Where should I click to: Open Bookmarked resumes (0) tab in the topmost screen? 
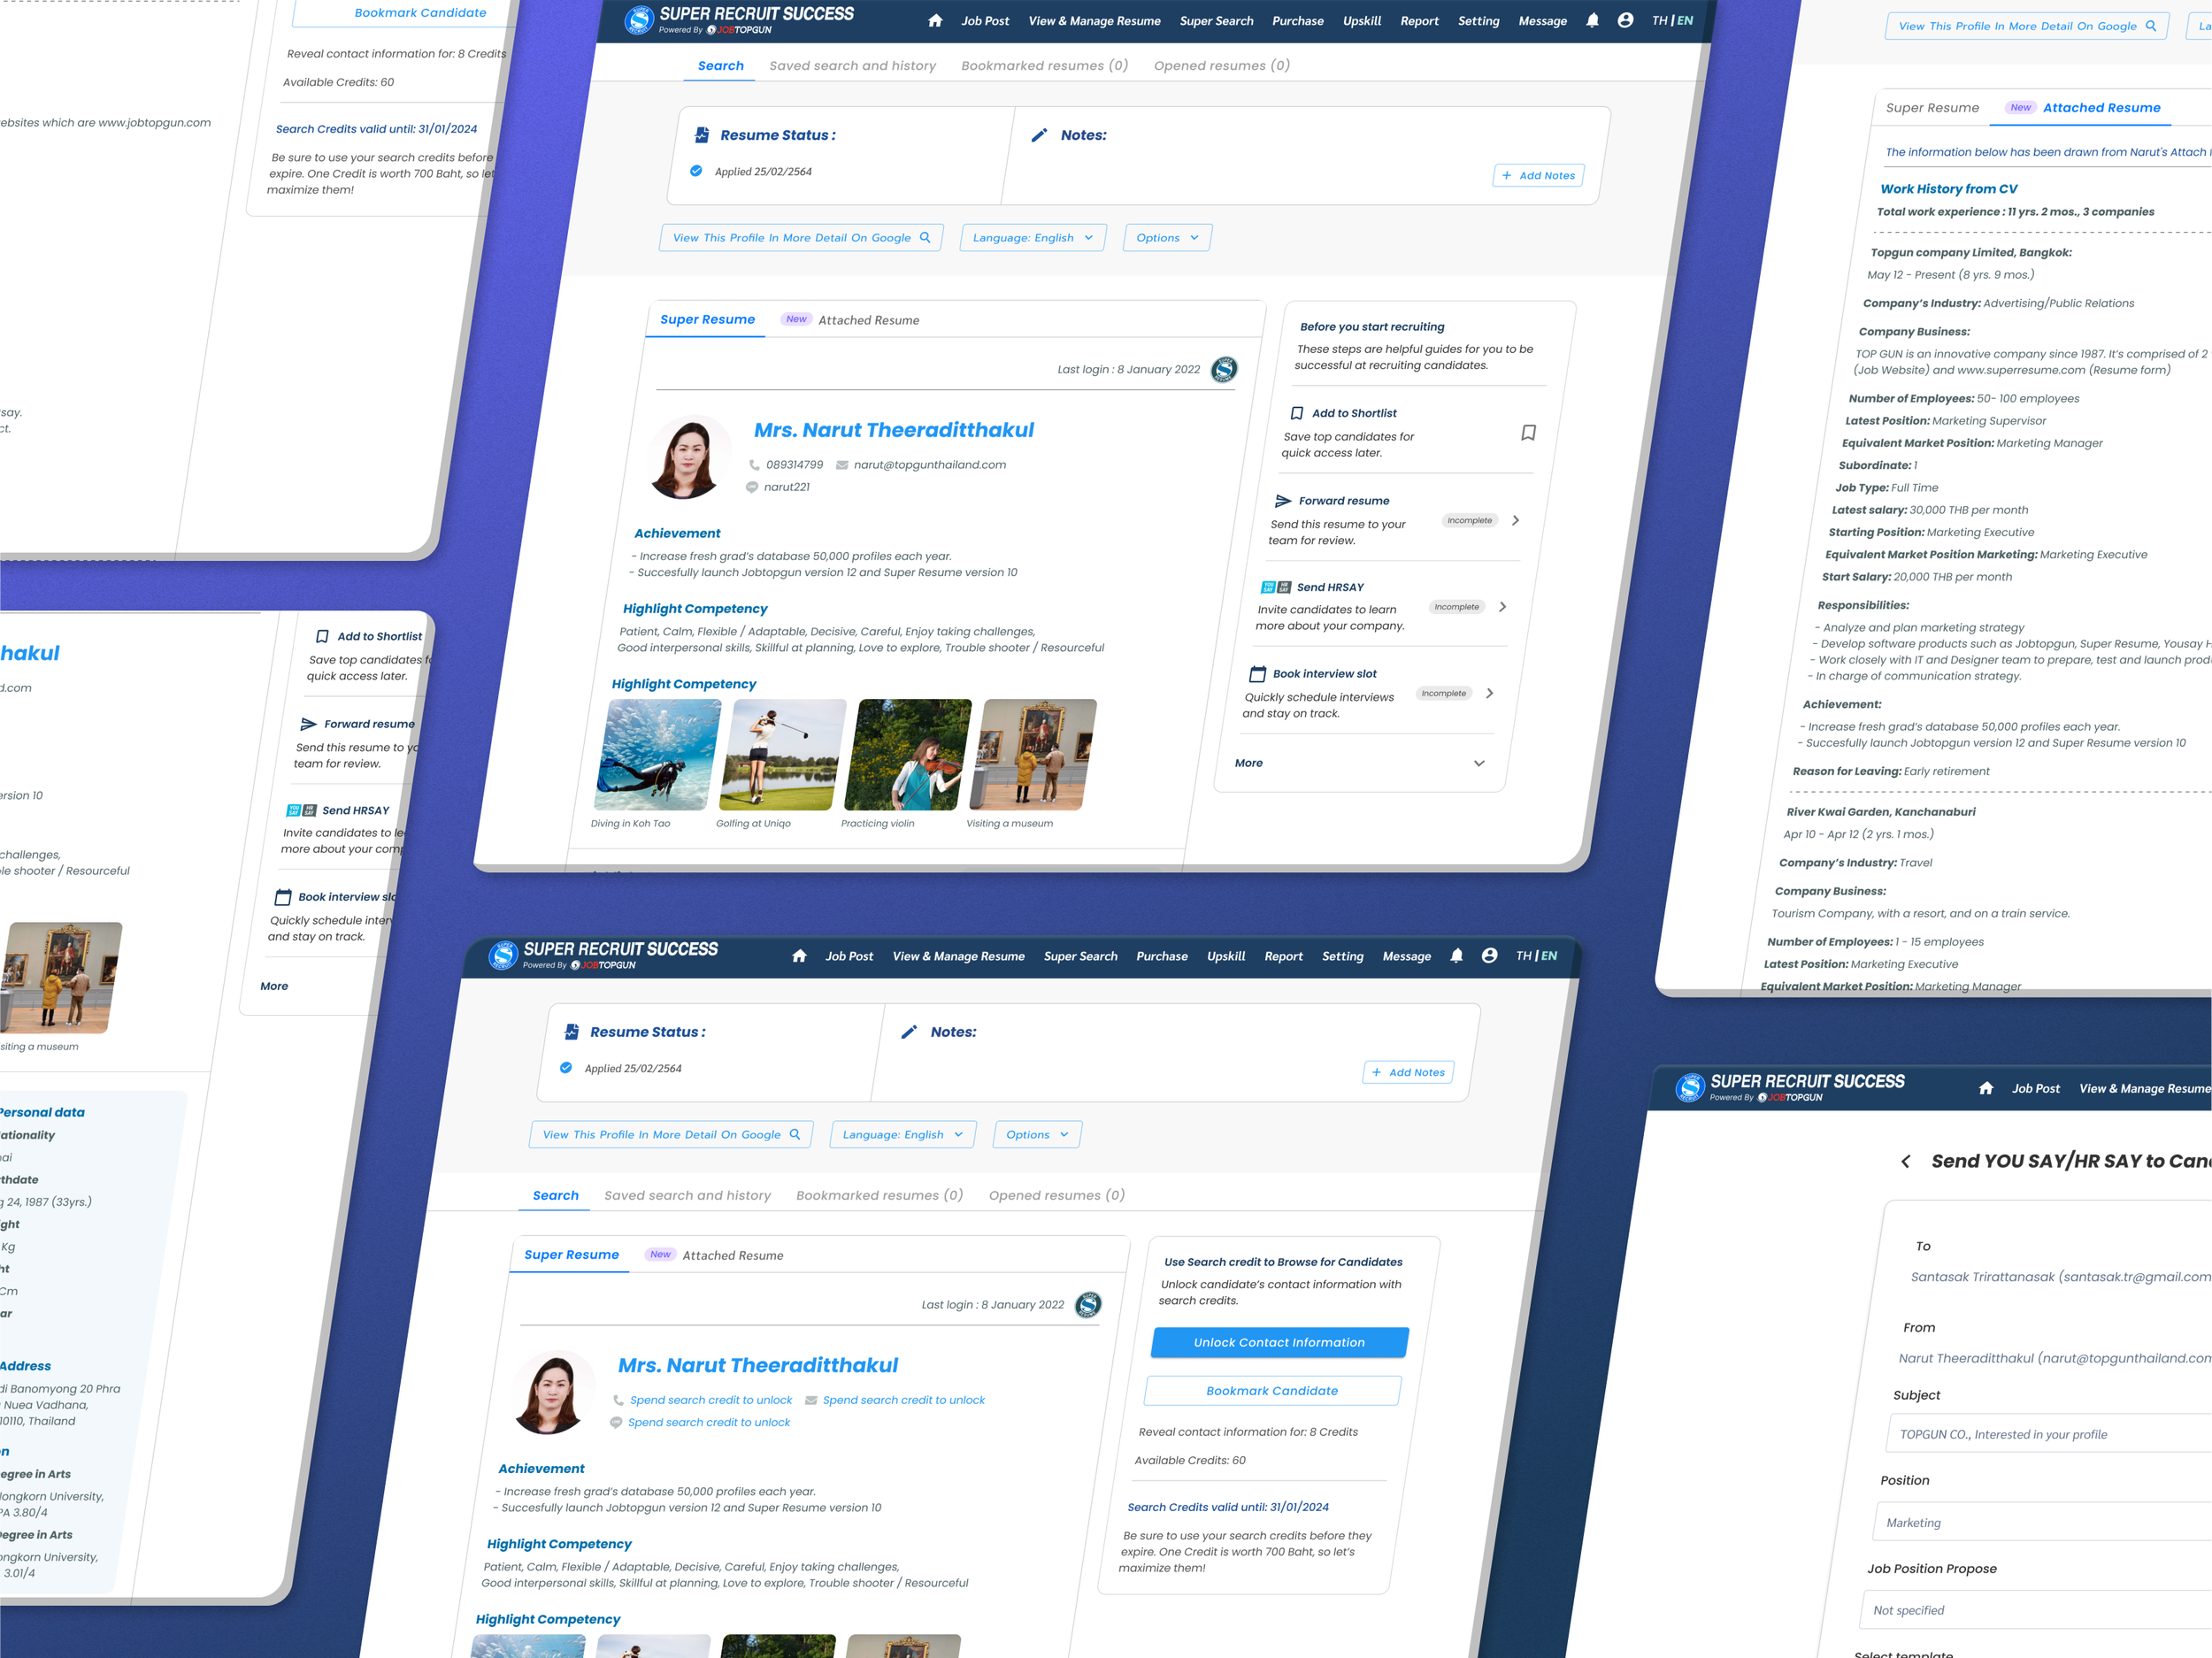[x=1044, y=66]
